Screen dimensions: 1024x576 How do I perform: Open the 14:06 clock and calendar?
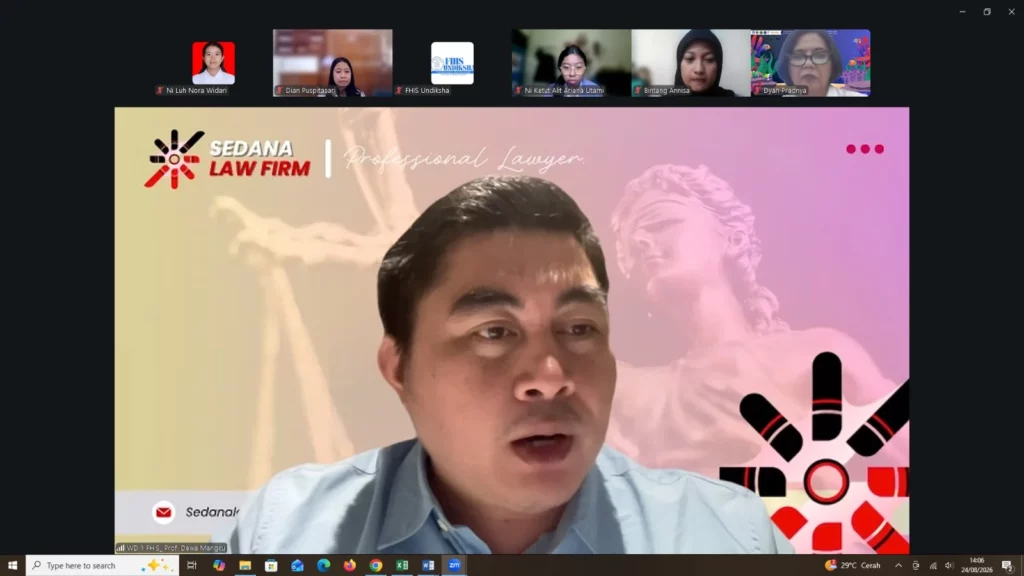(976, 566)
